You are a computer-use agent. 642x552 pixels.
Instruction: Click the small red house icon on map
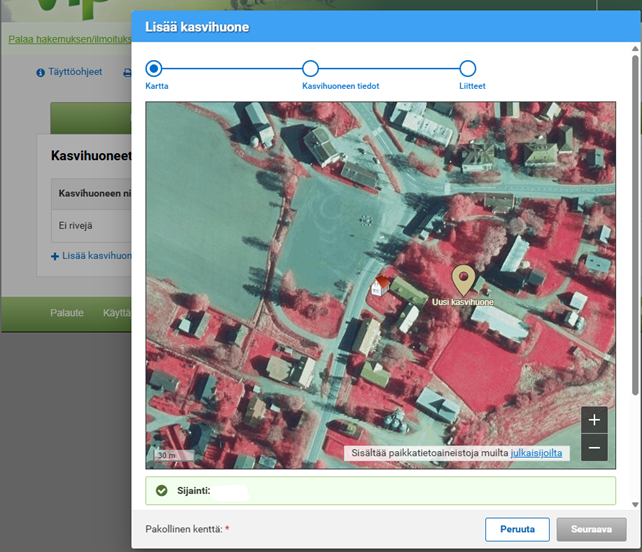pos(379,287)
